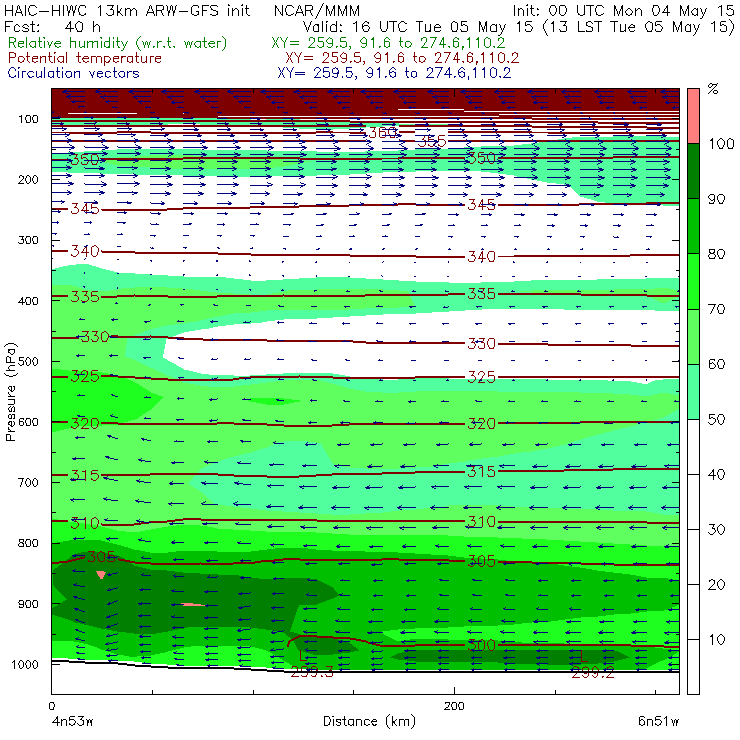Click the left-hand '305' contour label
This screenshot has width=740, height=740.
point(101,557)
